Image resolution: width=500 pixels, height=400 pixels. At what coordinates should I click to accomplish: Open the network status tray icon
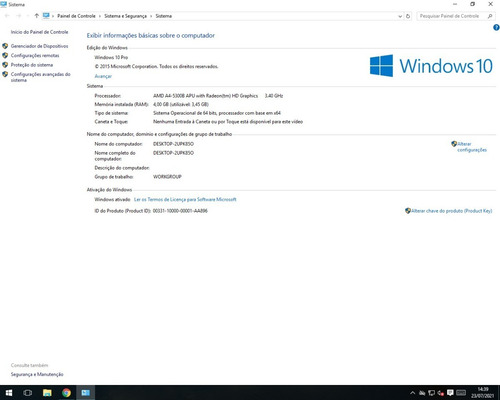click(x=431, y=393)
